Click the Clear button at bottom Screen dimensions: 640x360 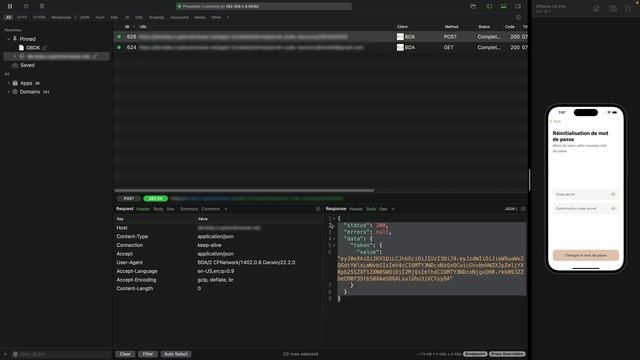[x=125, y=354]
